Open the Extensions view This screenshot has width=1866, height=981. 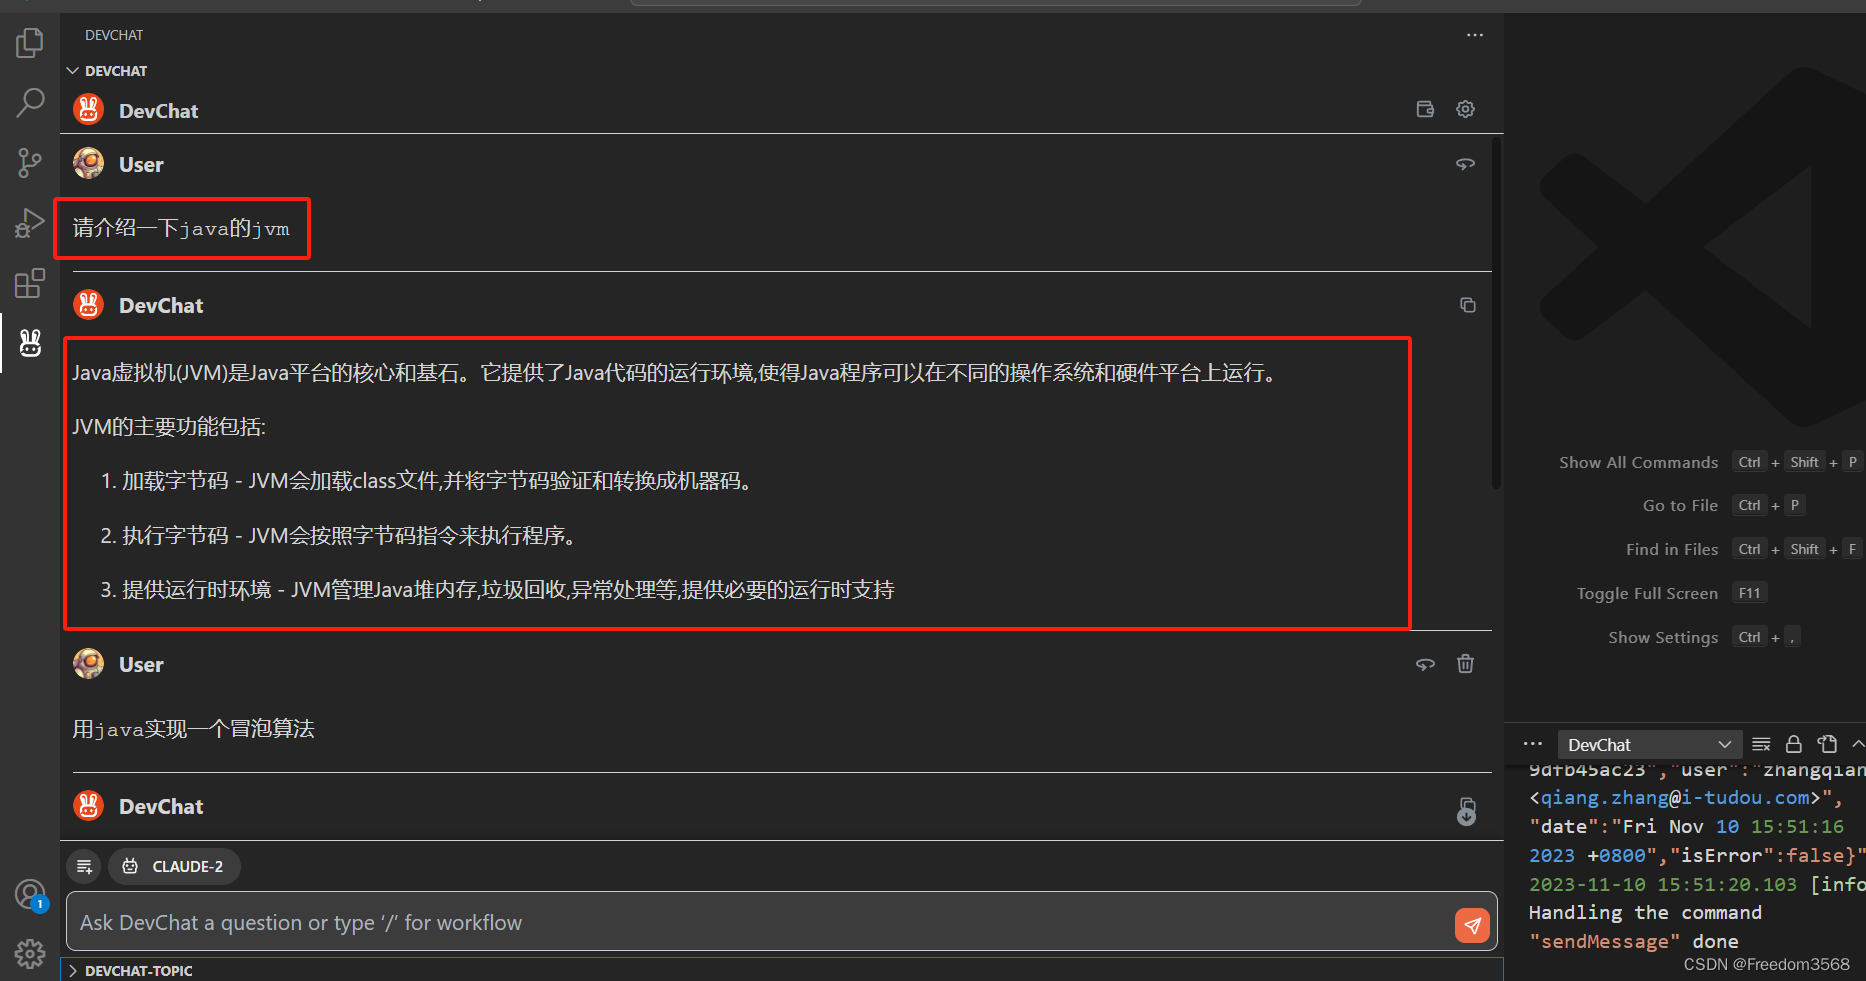(x=30, y=283)
